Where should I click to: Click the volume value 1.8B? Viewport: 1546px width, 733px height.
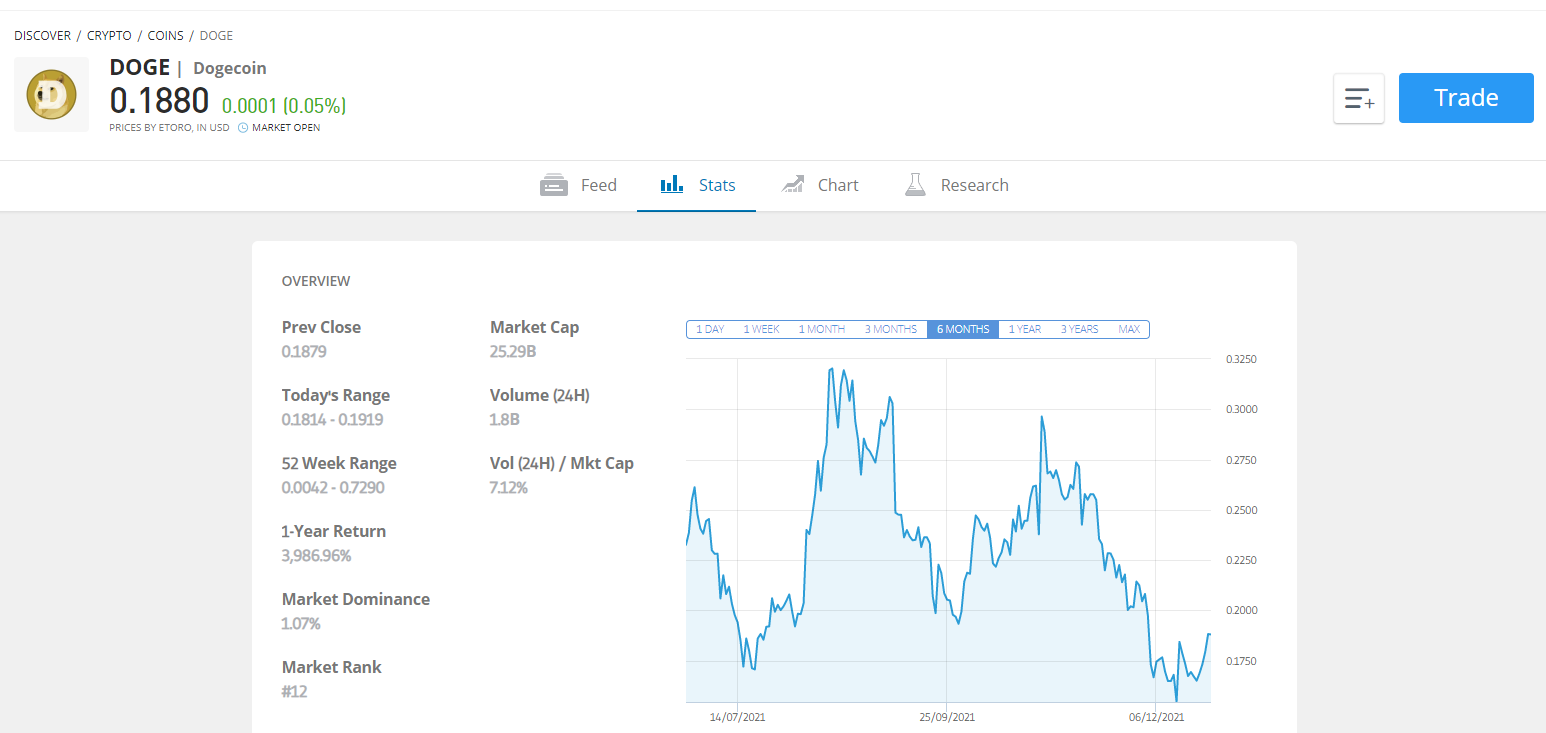(505, 420)
